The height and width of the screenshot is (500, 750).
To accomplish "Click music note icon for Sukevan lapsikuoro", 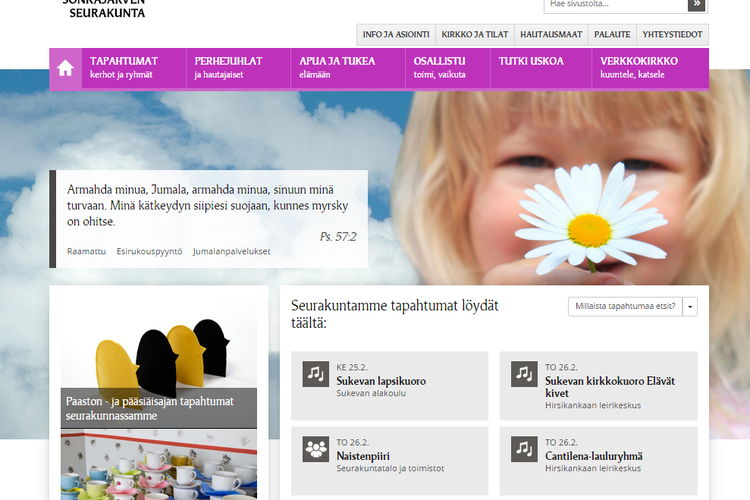I will [x=316, y=374].
